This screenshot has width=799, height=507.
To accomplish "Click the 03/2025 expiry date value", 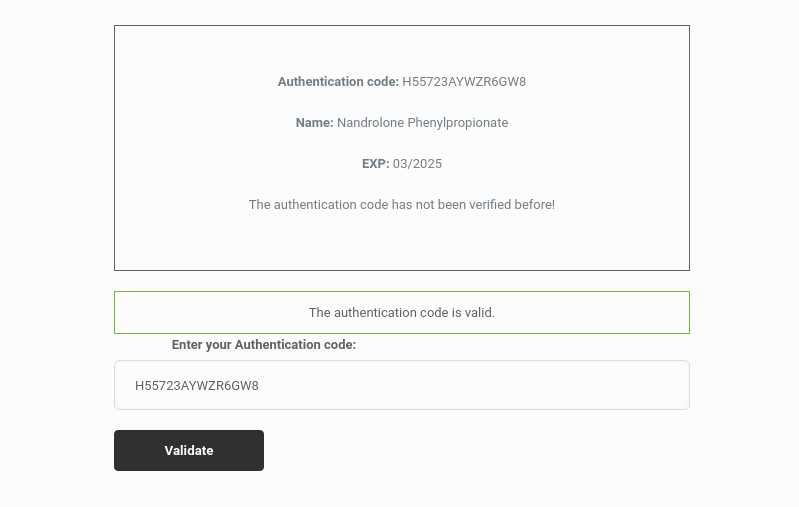I will pos(417,164).
